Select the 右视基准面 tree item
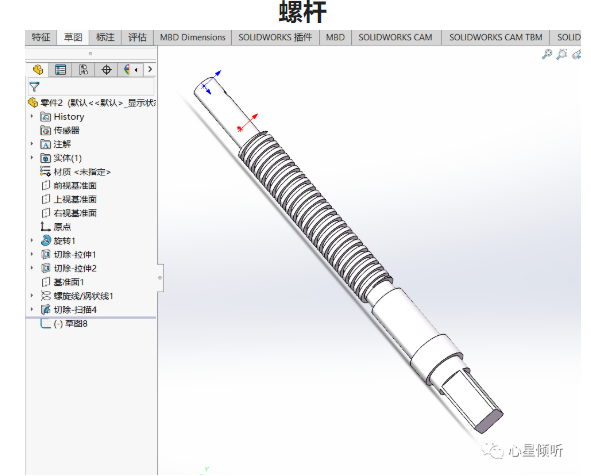This screenshot has width=591, height=476. point(69,213)
